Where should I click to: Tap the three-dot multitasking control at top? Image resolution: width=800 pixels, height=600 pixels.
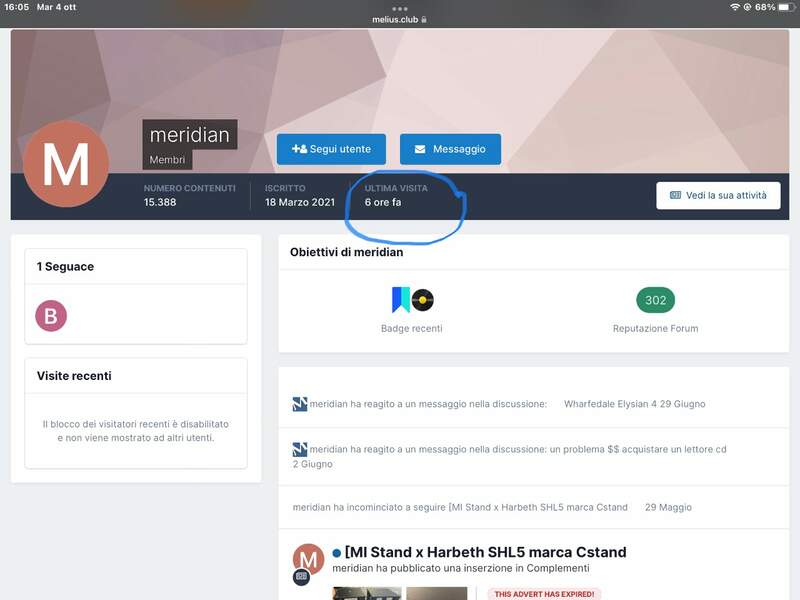click(x=400, y=8)
